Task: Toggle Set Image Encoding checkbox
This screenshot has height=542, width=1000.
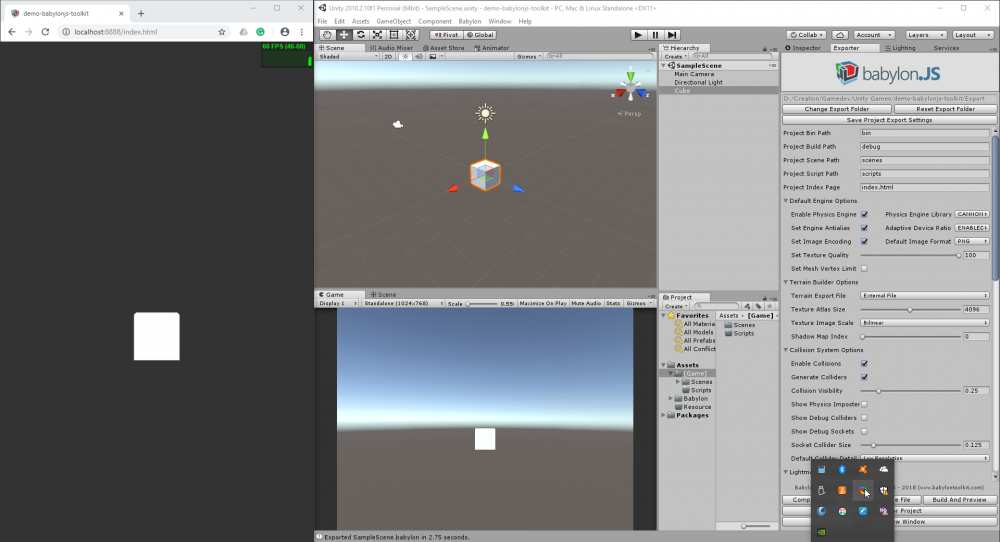Action: coord(864,242)
